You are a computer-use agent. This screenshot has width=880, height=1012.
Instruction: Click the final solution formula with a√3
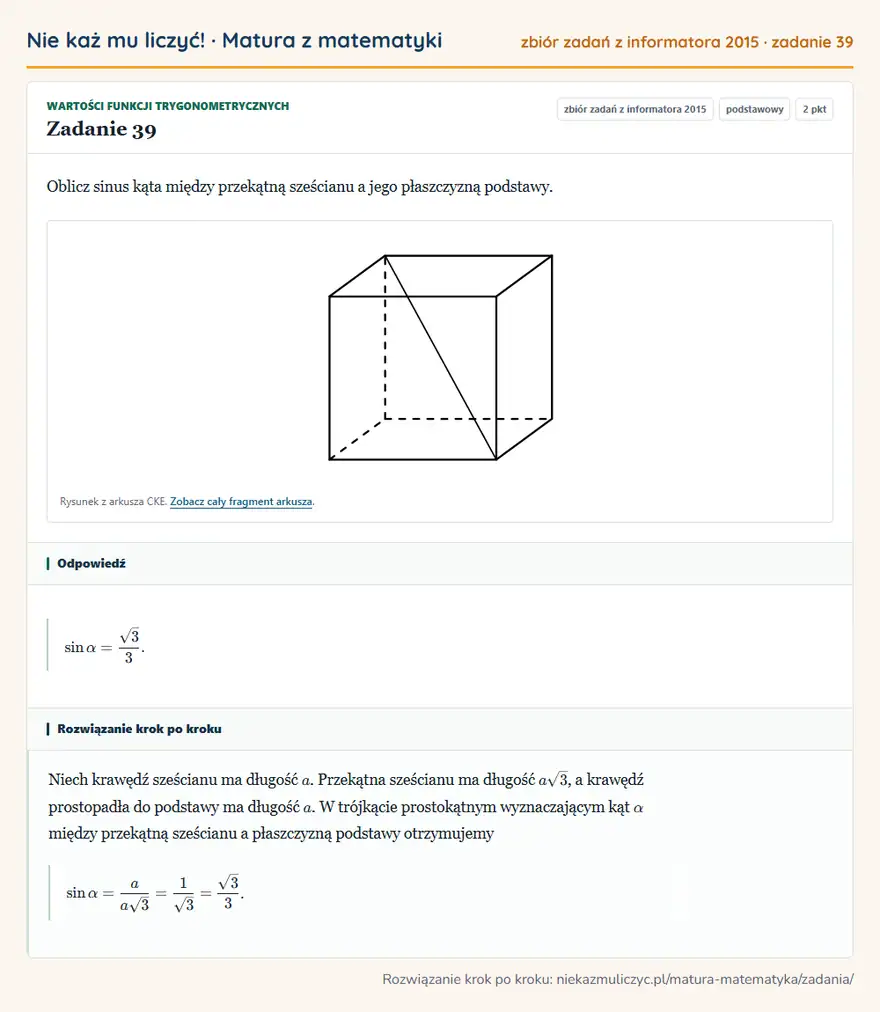[x=154, y=893]
